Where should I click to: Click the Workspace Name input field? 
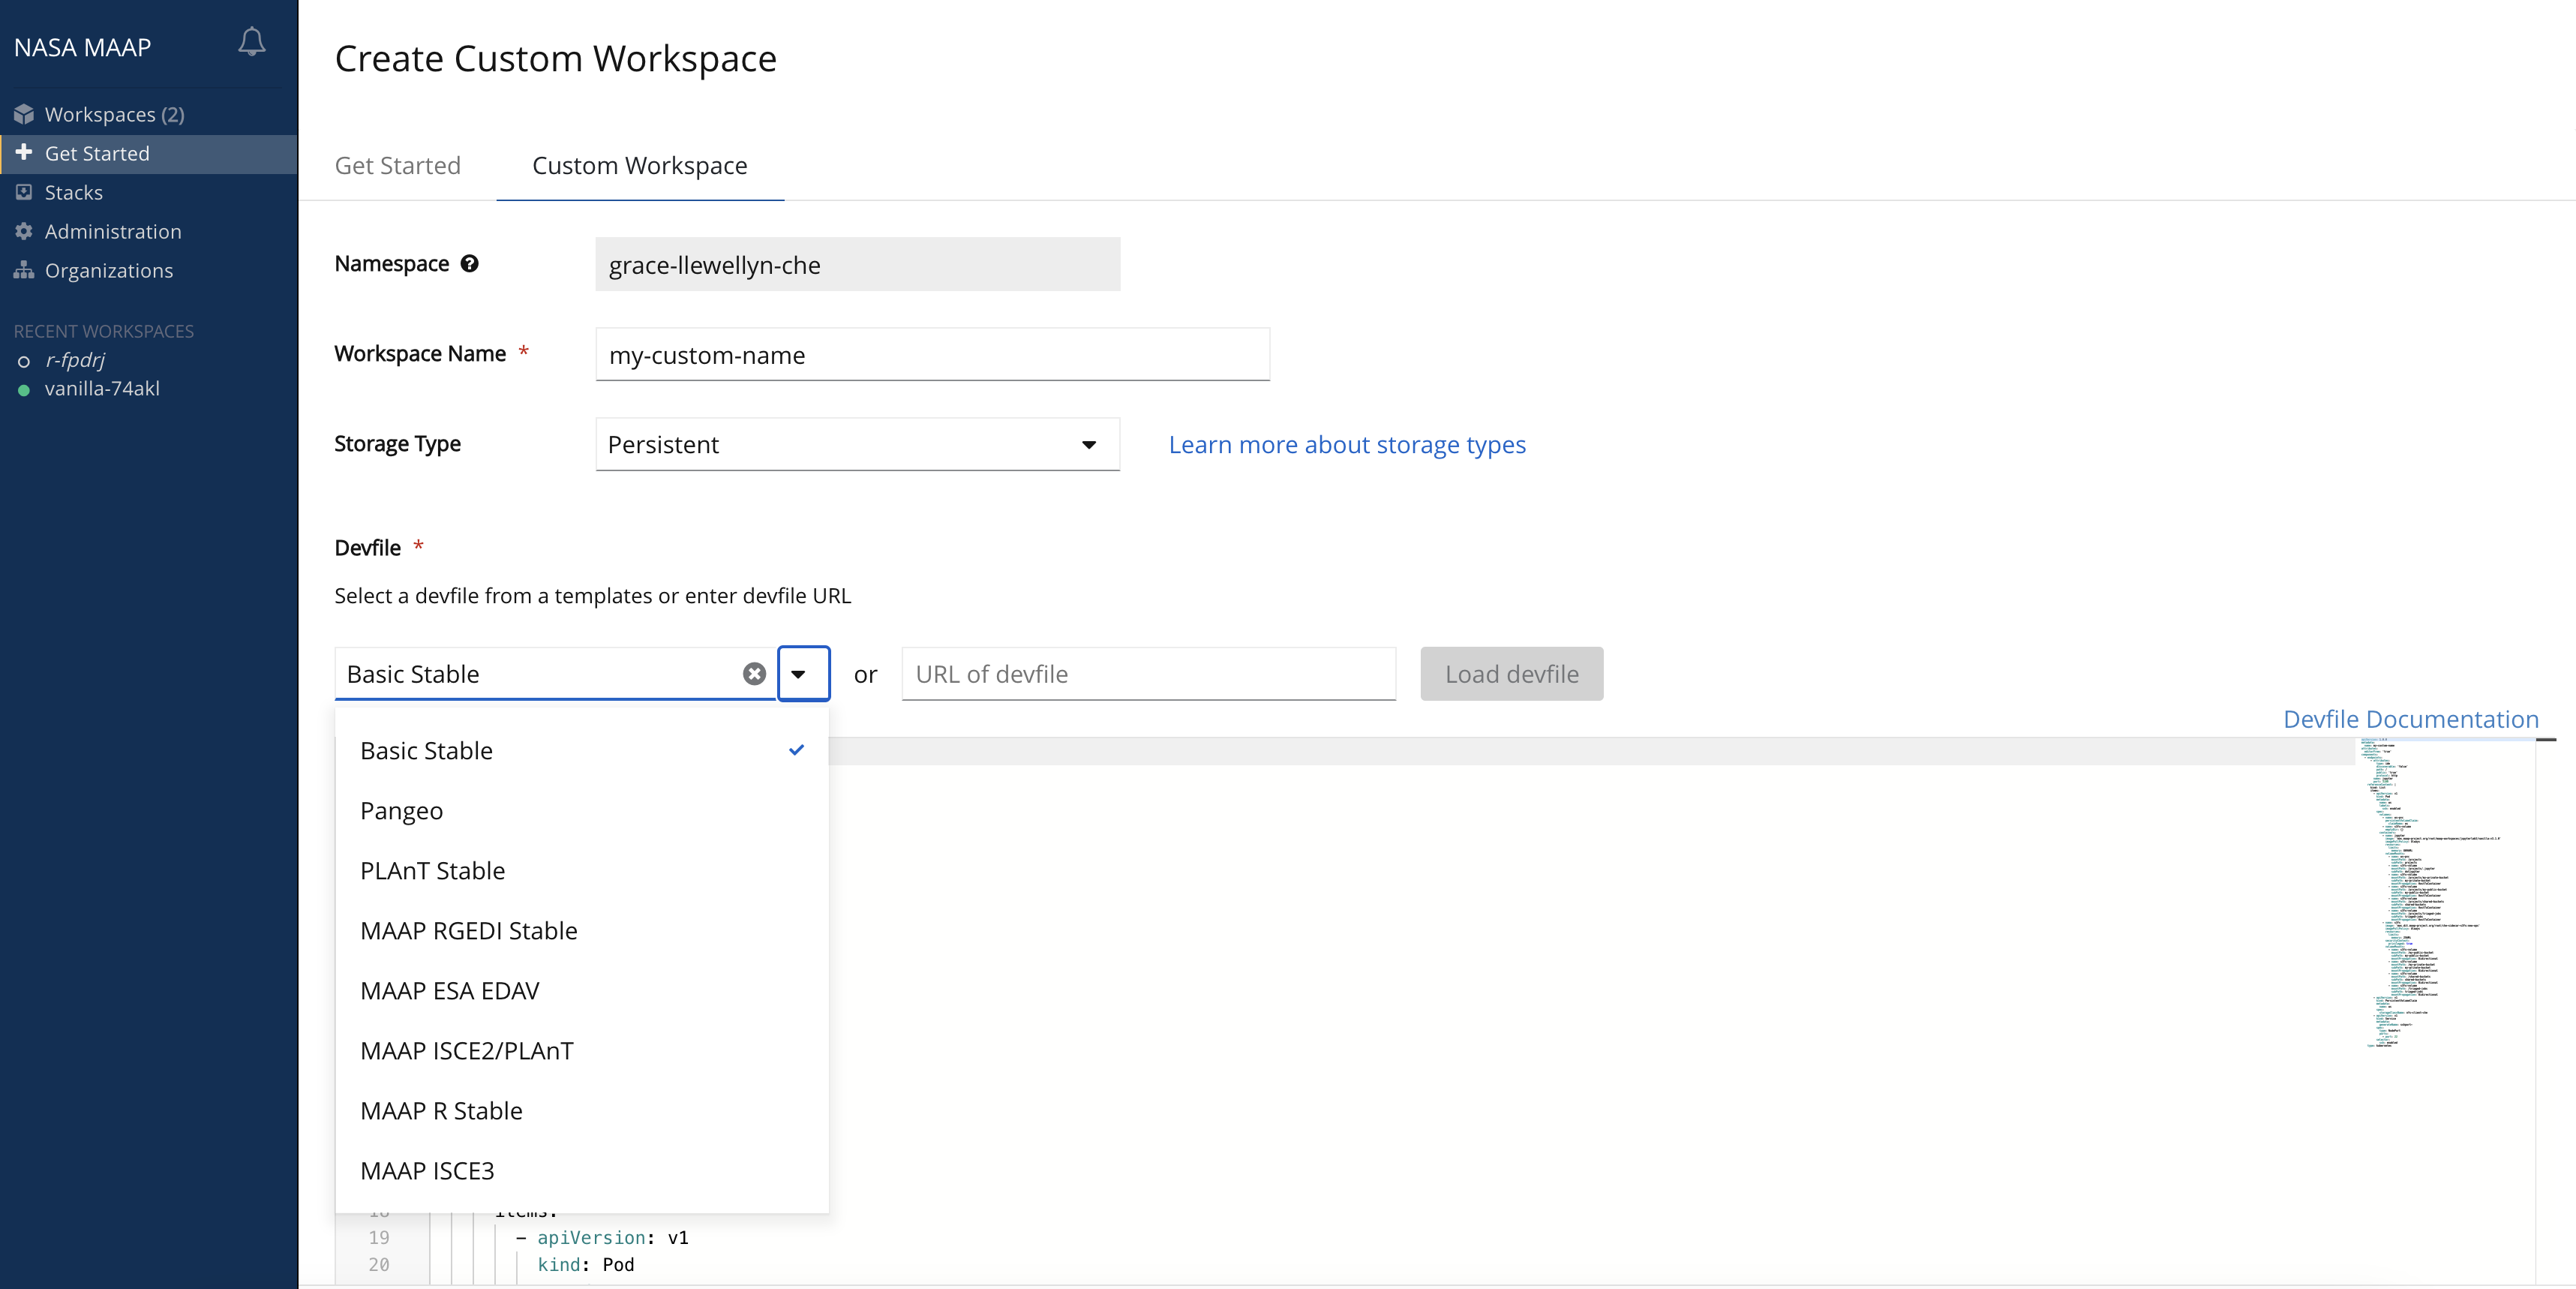[x=932, y=354]
